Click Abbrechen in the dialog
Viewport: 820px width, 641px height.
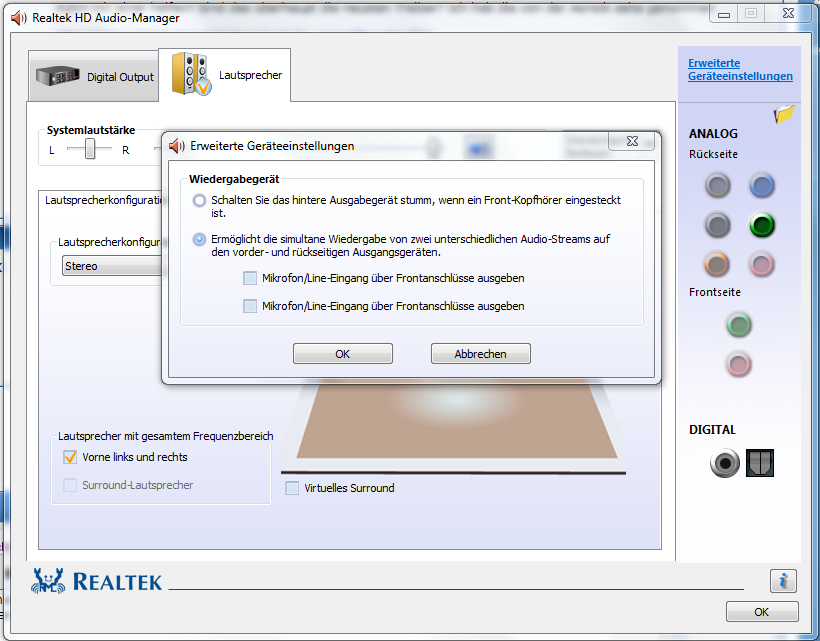[481, 354]
